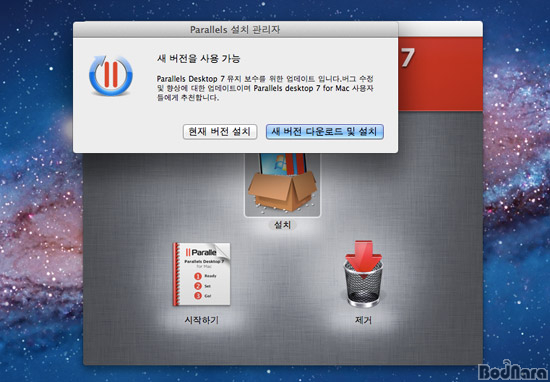
Task: Open the Parallels Desktop 7 booklet icon
Action: pos(201,274)
